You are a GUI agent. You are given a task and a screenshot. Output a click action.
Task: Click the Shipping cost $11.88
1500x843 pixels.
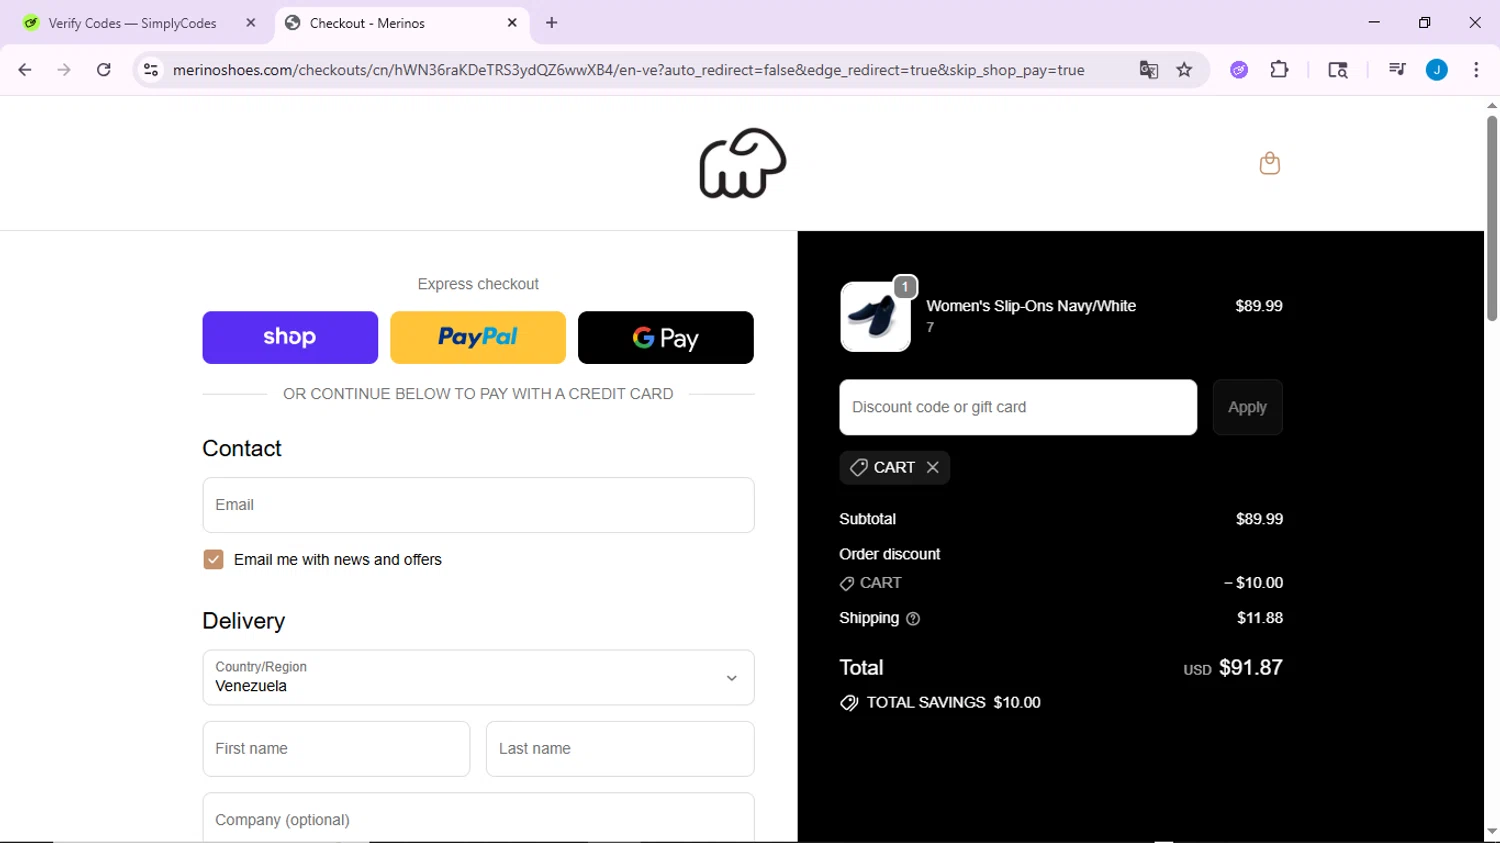(1260, 618)
